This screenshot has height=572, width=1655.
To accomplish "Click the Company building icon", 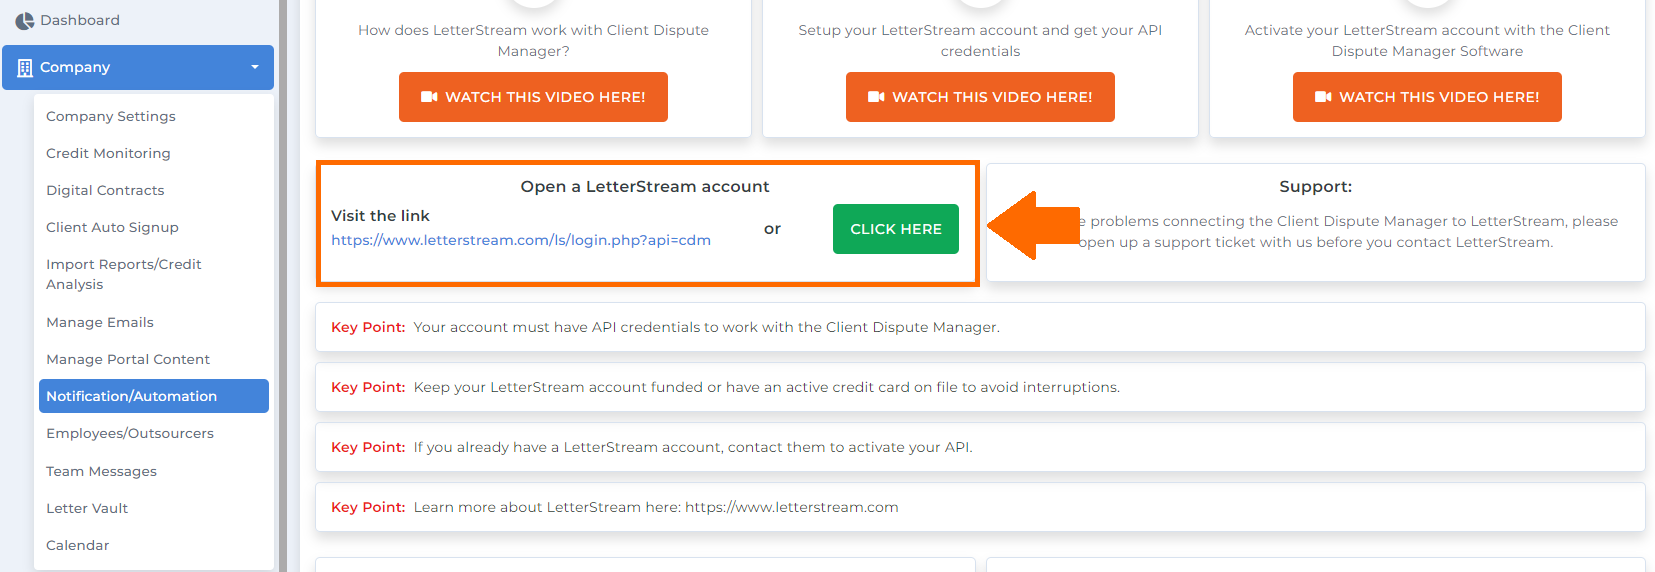I will click(25, 68).
